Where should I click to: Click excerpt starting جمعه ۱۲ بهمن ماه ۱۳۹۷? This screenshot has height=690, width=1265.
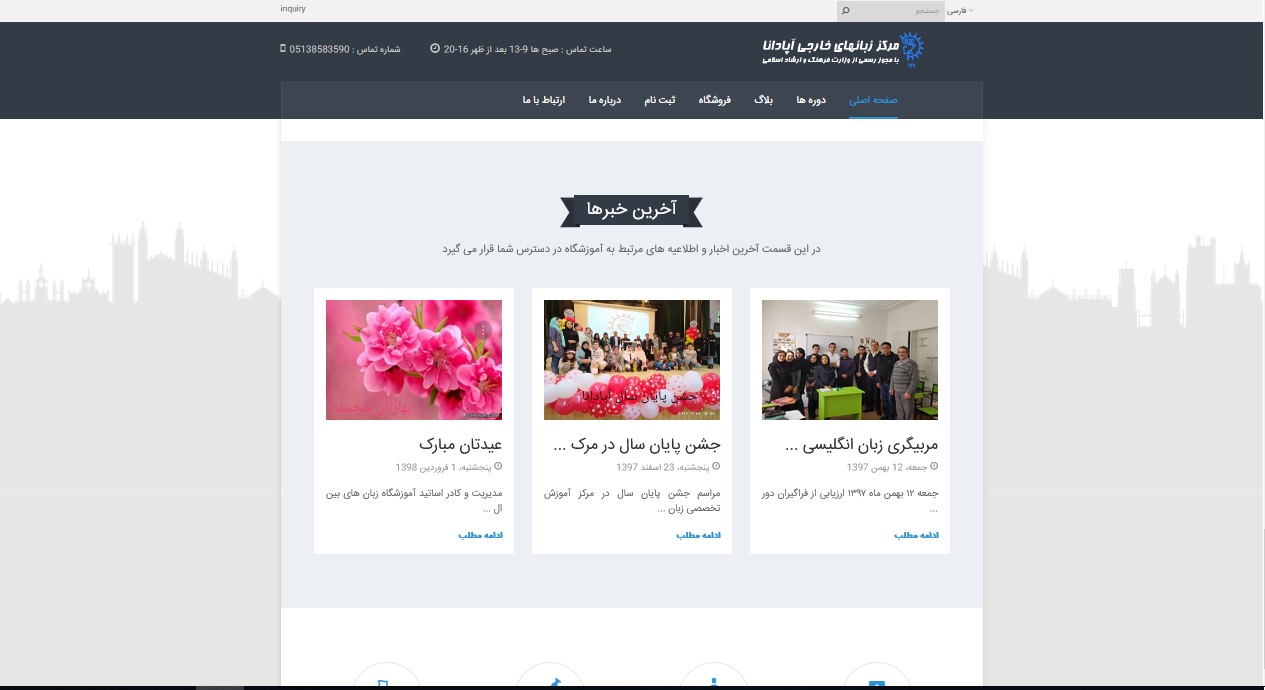point(850,501)
